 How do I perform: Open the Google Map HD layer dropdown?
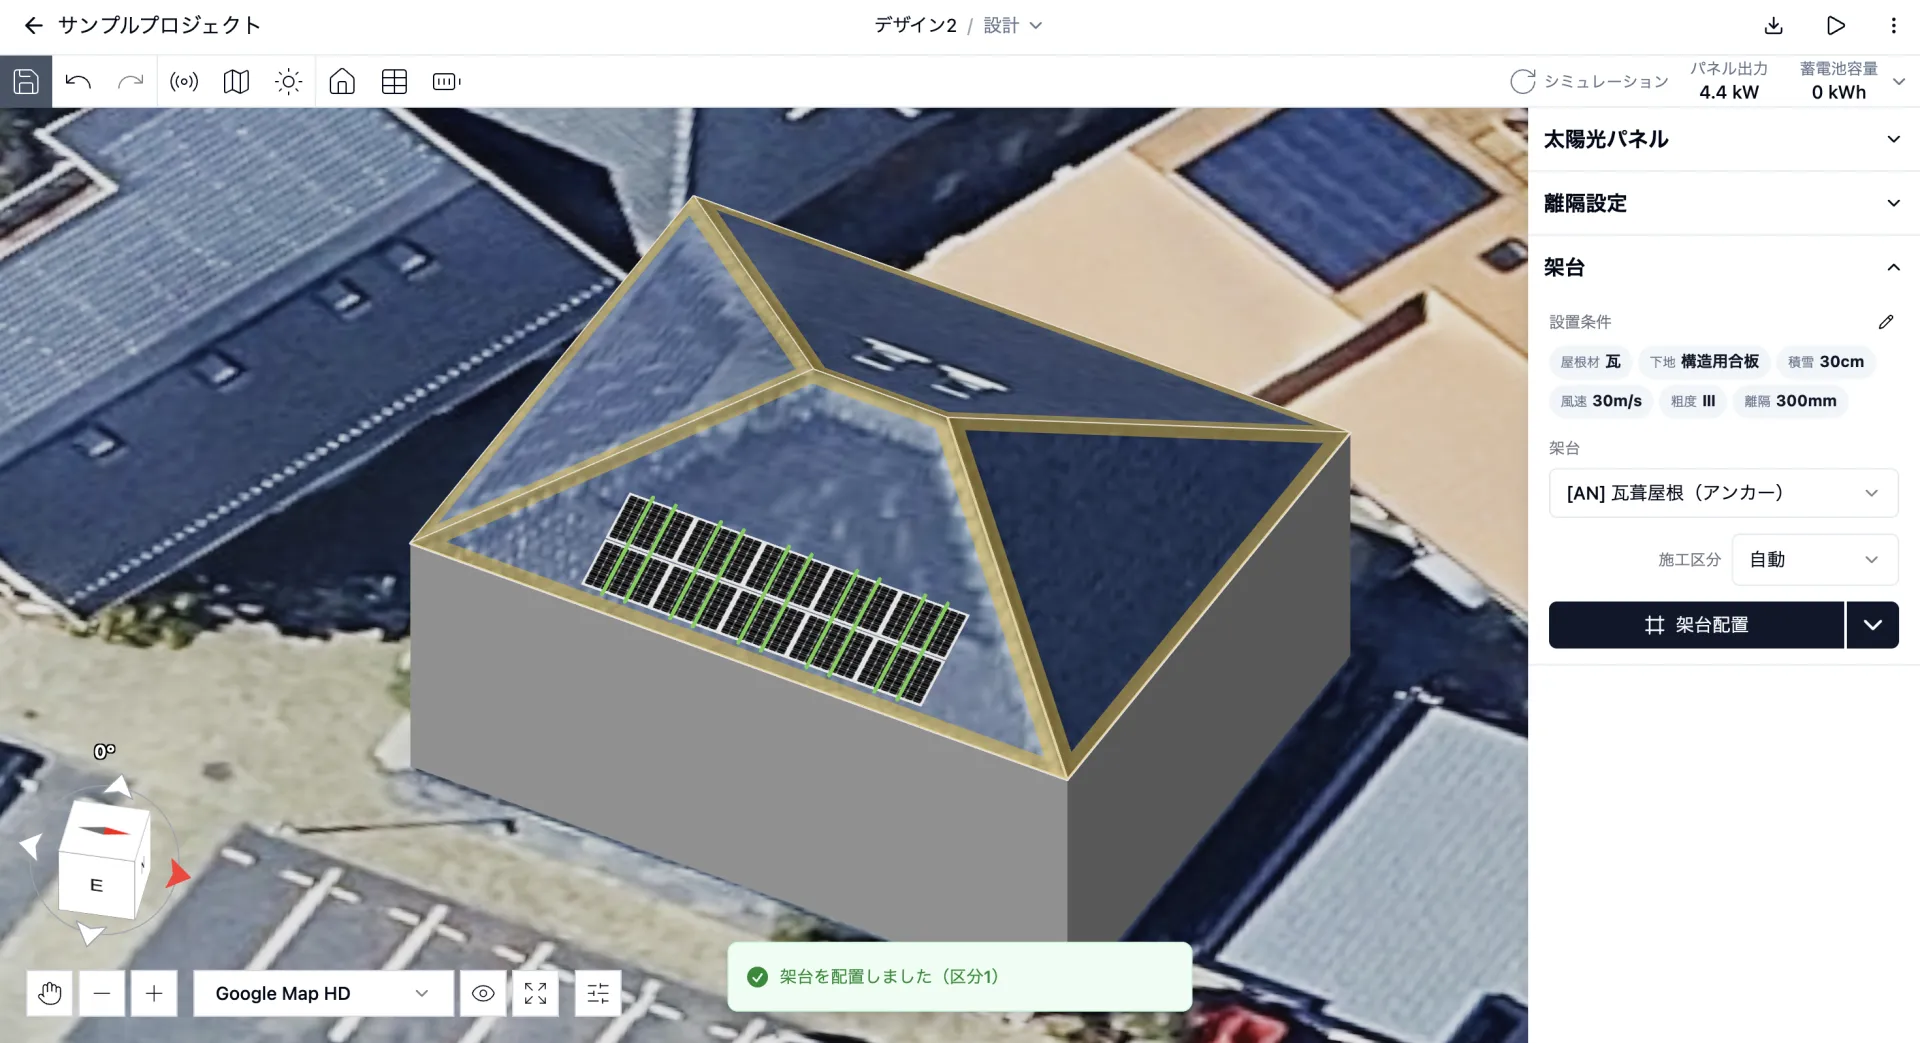pos(323,993)
